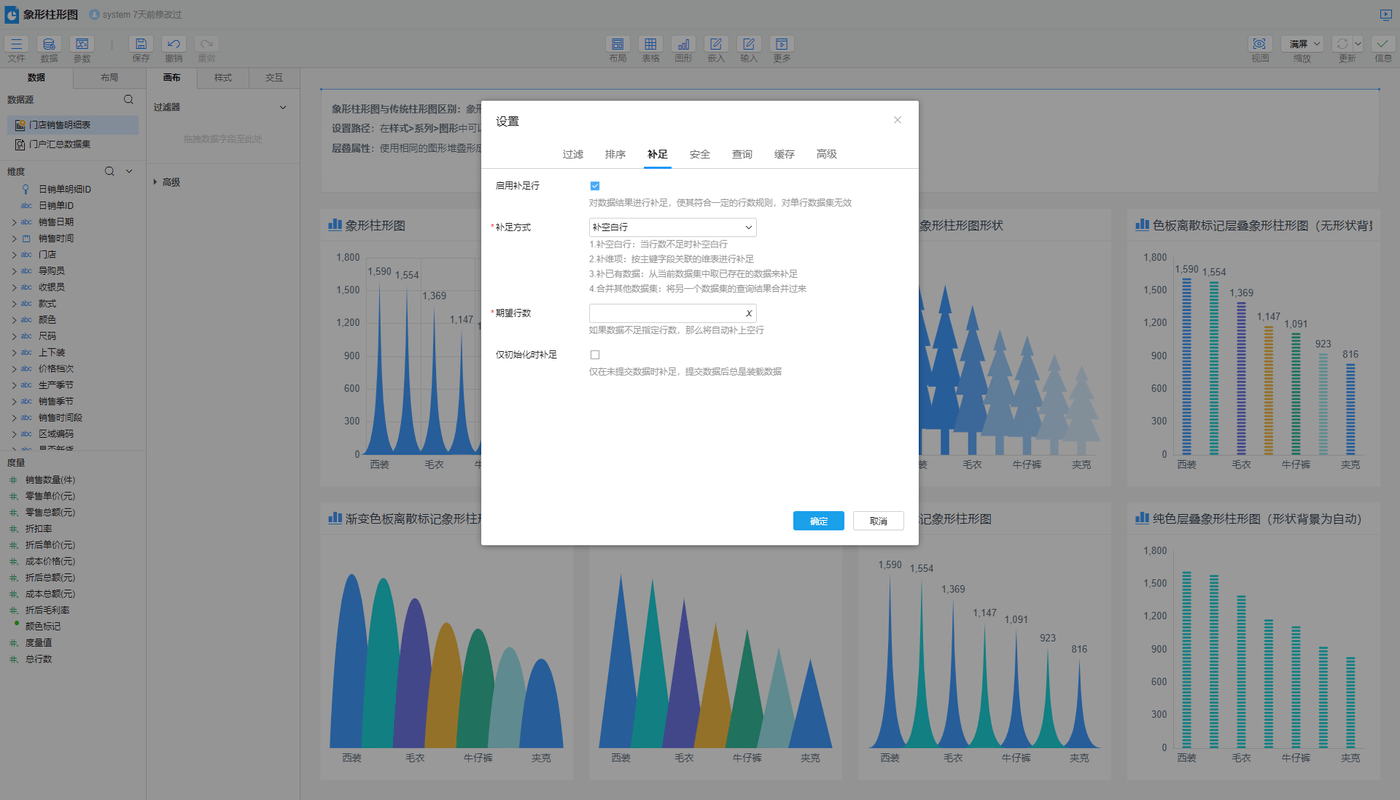Open the 满屏 zoom dropdown

1302,44
